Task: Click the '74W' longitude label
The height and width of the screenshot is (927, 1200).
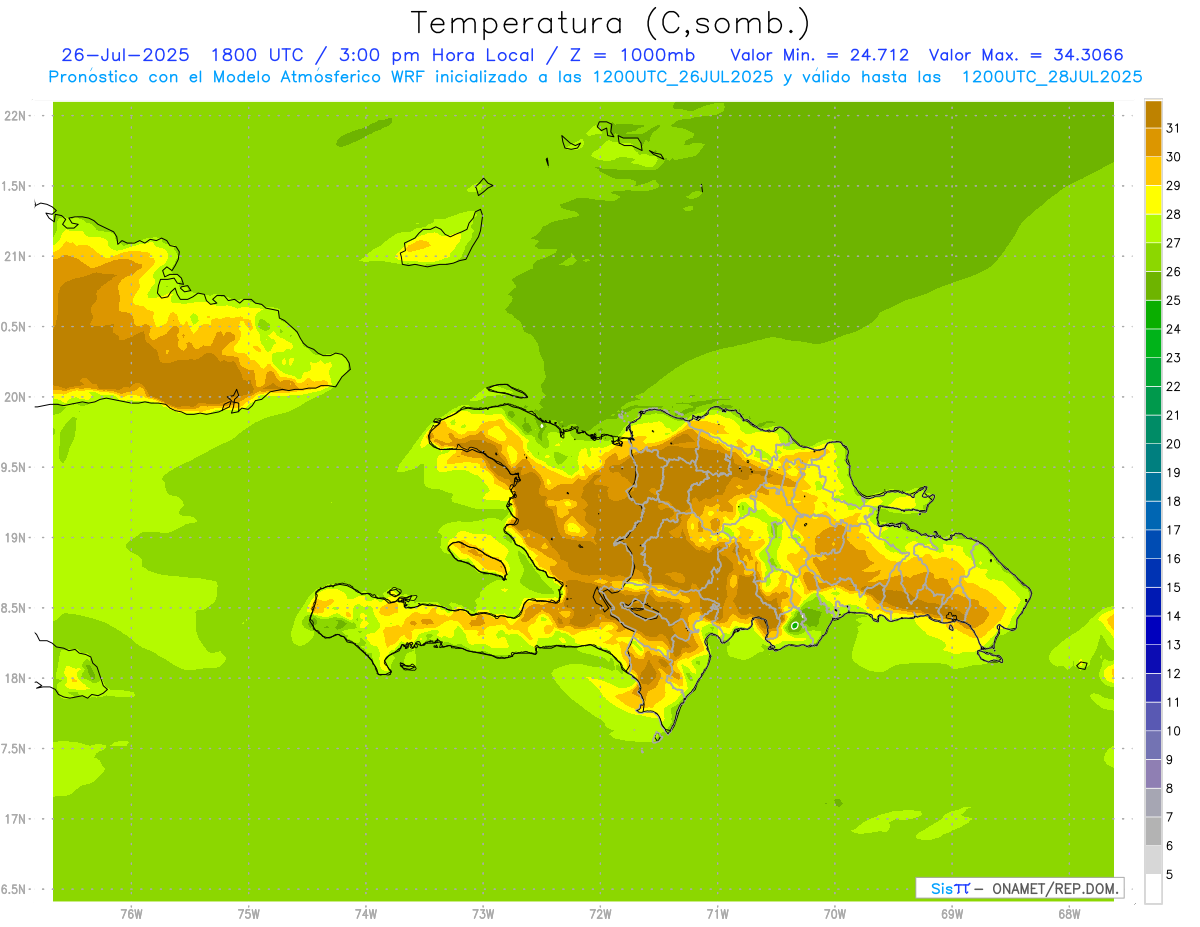Action: [366, 914]
